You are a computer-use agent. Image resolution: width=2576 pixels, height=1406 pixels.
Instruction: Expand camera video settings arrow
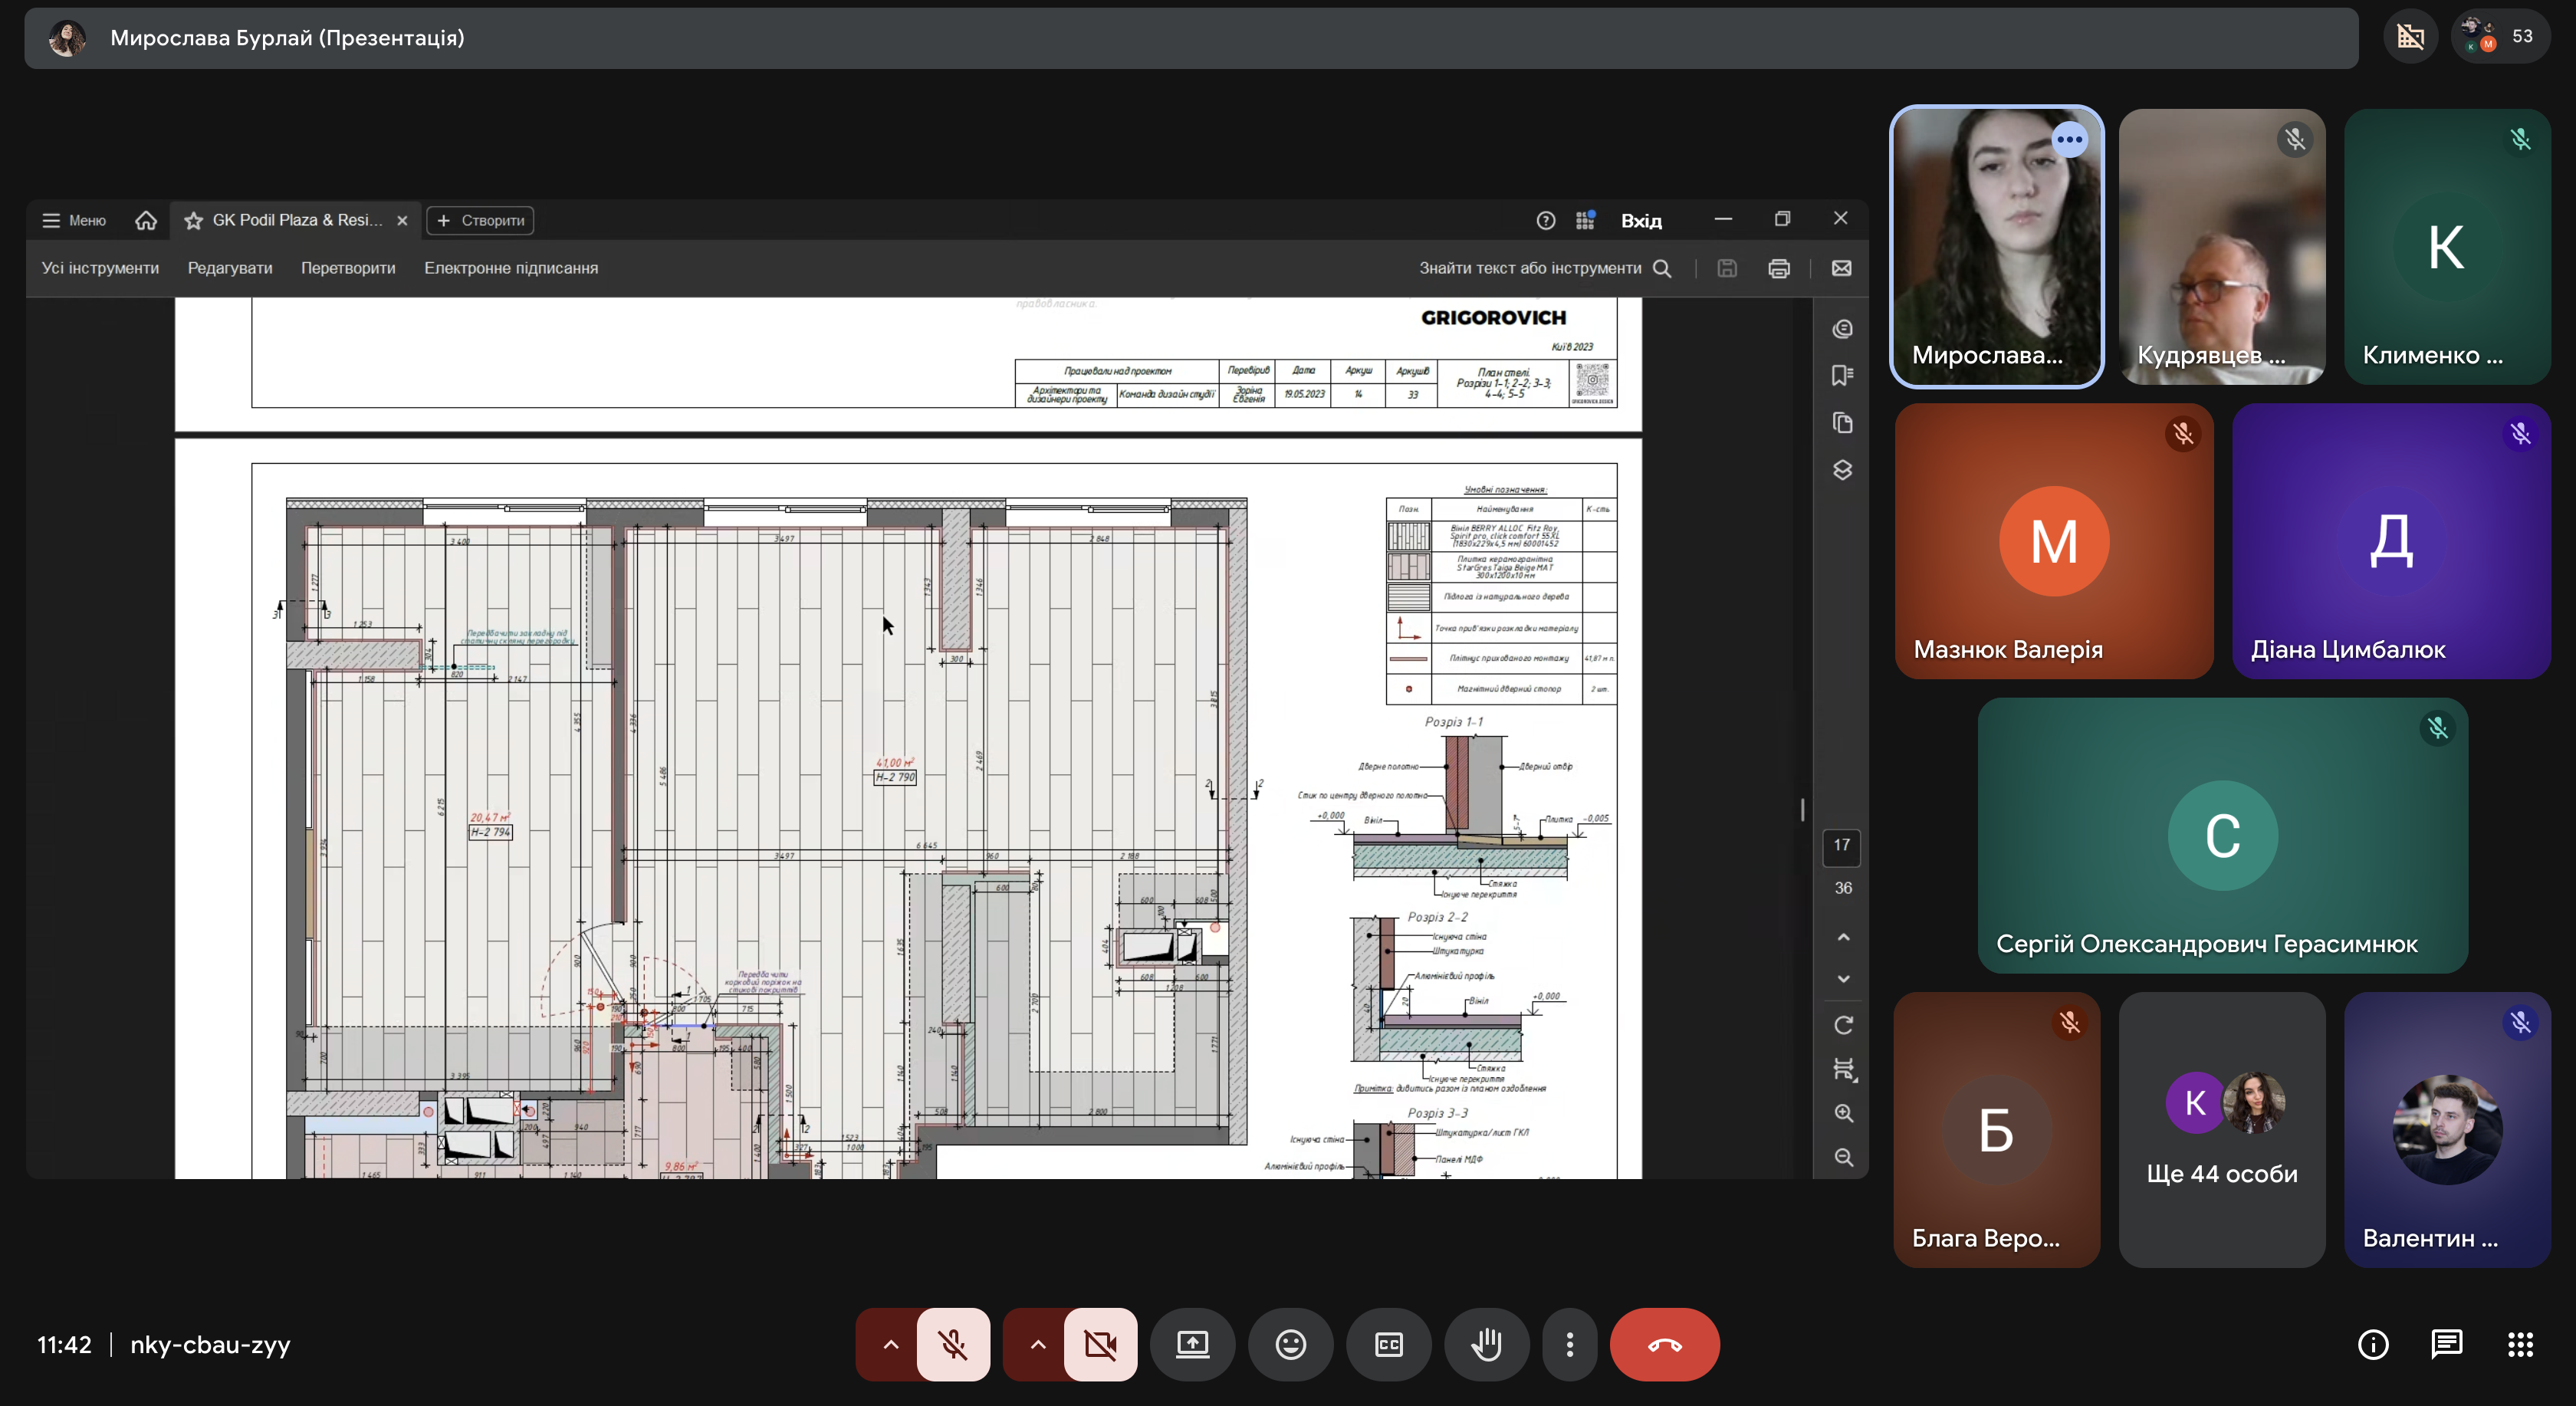click(1038, 1344)
